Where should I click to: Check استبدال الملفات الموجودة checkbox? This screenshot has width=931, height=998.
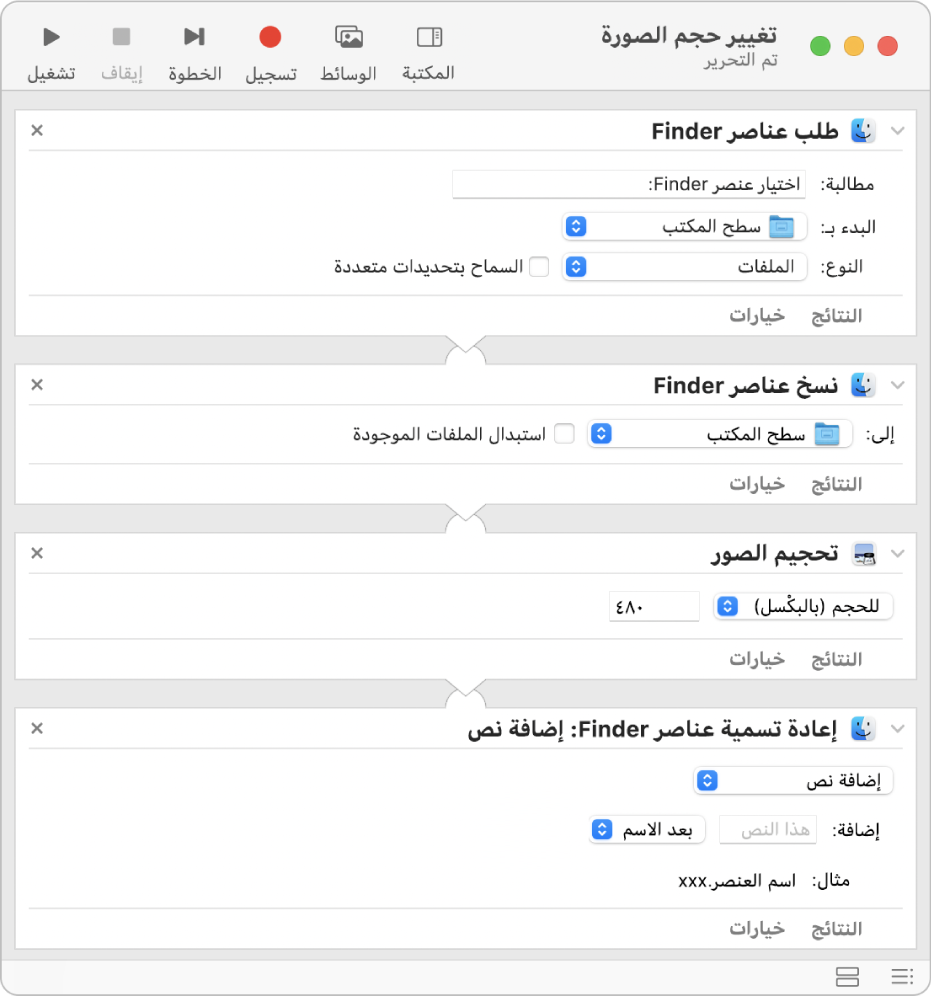tap(565, 434)
